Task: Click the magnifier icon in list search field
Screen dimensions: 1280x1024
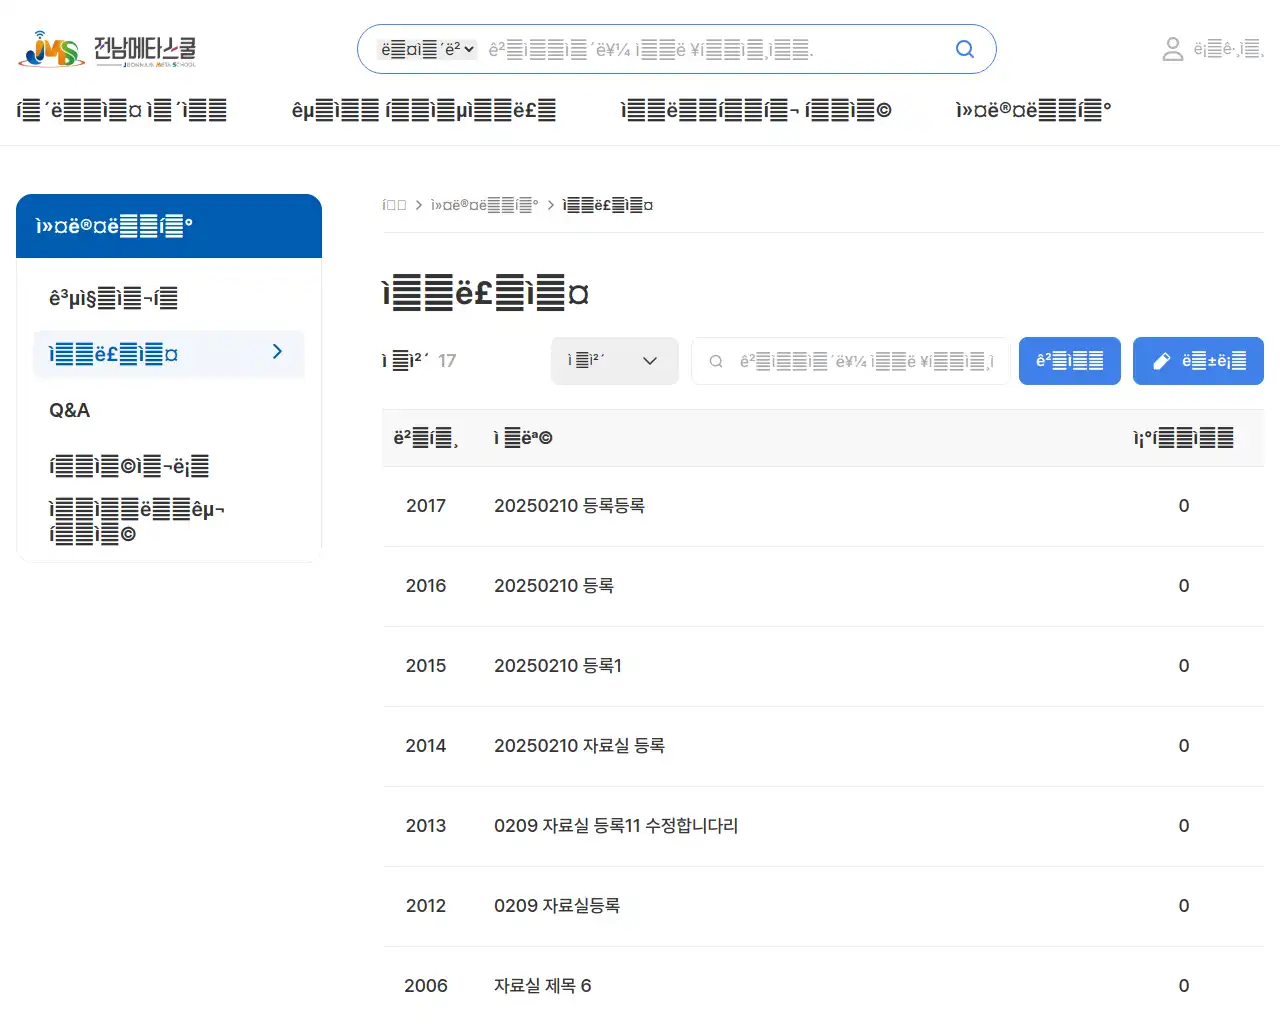Action: point(716,361)
